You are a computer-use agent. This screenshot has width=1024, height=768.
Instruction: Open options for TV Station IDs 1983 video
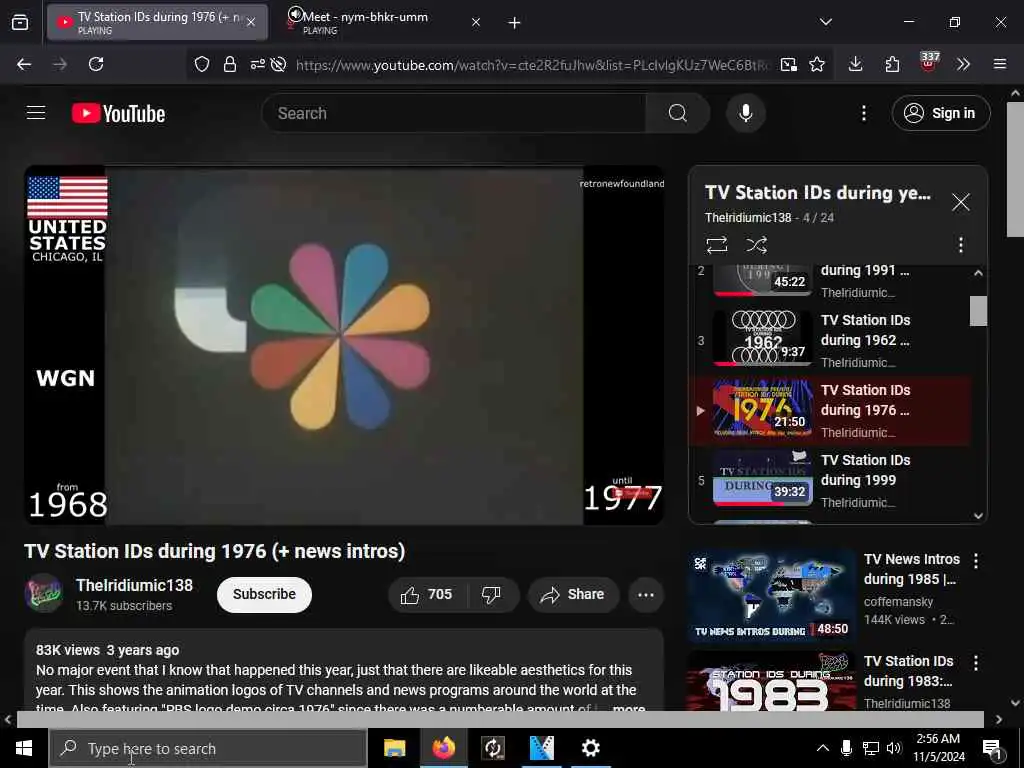pos(976,663)
